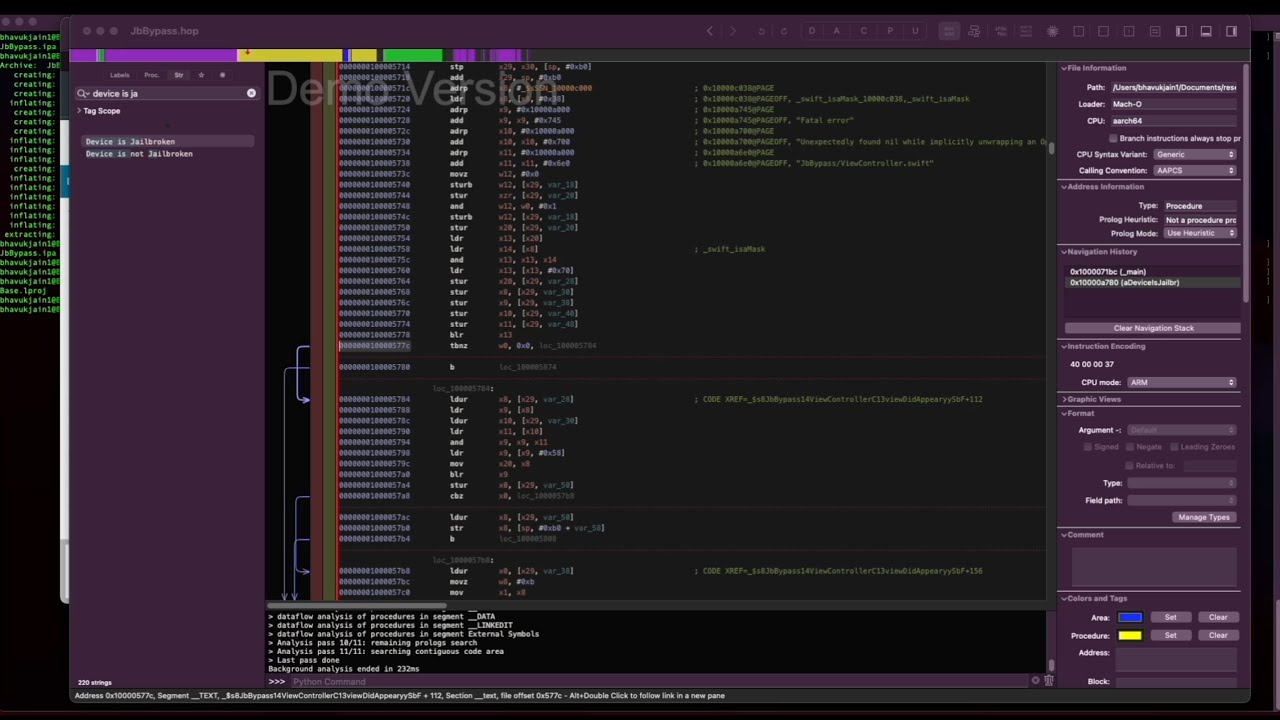
Task: Collapse the Colors and Tags section
Action: tap(1063, 599)
